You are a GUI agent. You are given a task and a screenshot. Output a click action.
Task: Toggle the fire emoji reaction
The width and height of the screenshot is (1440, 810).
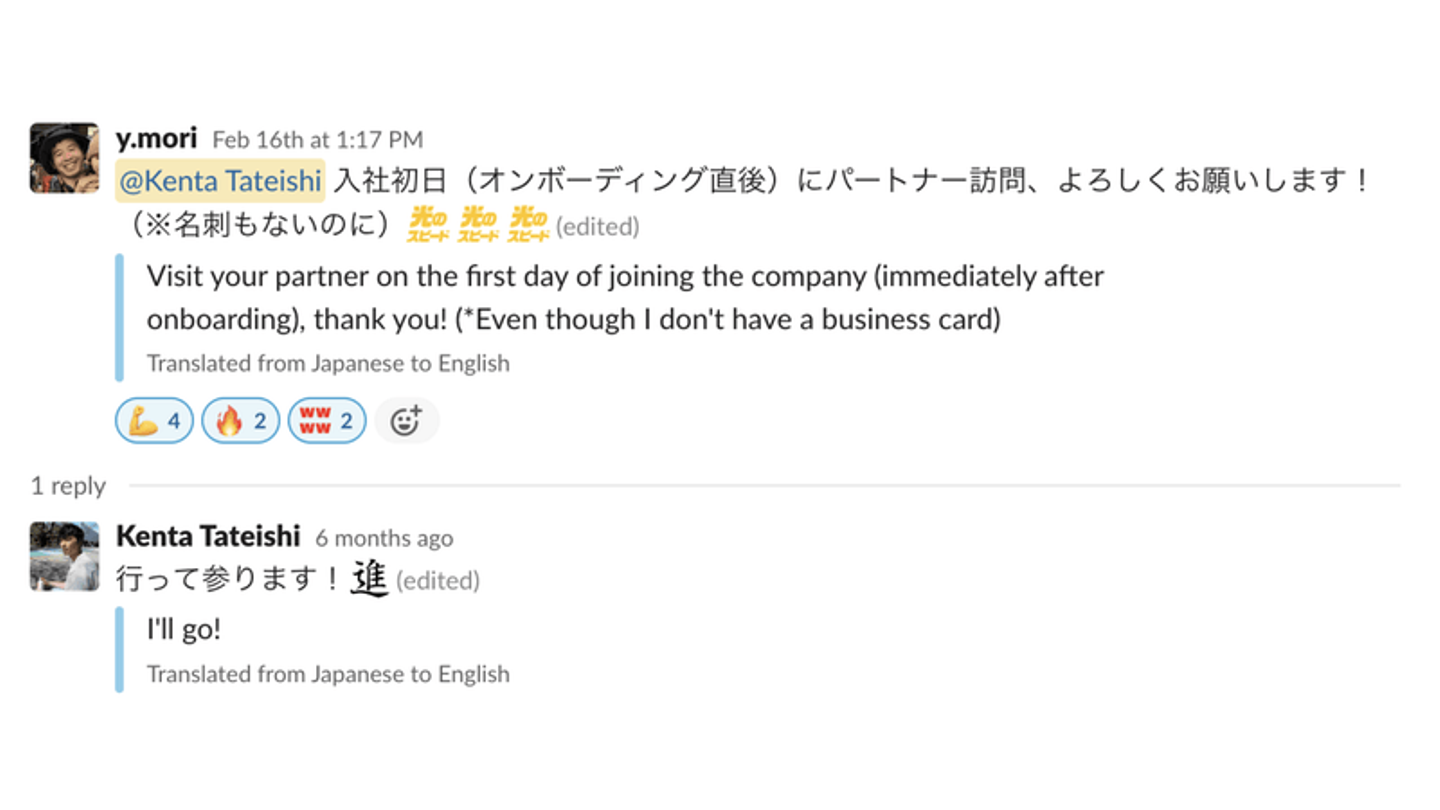tap(241, 421)
